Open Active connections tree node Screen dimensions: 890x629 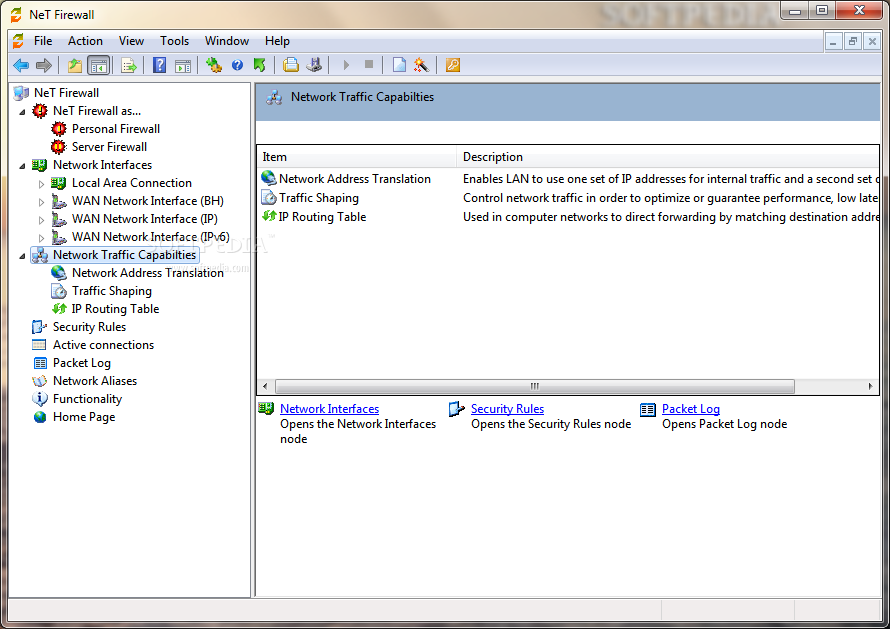pyautogui.click(x=103, y=345)
